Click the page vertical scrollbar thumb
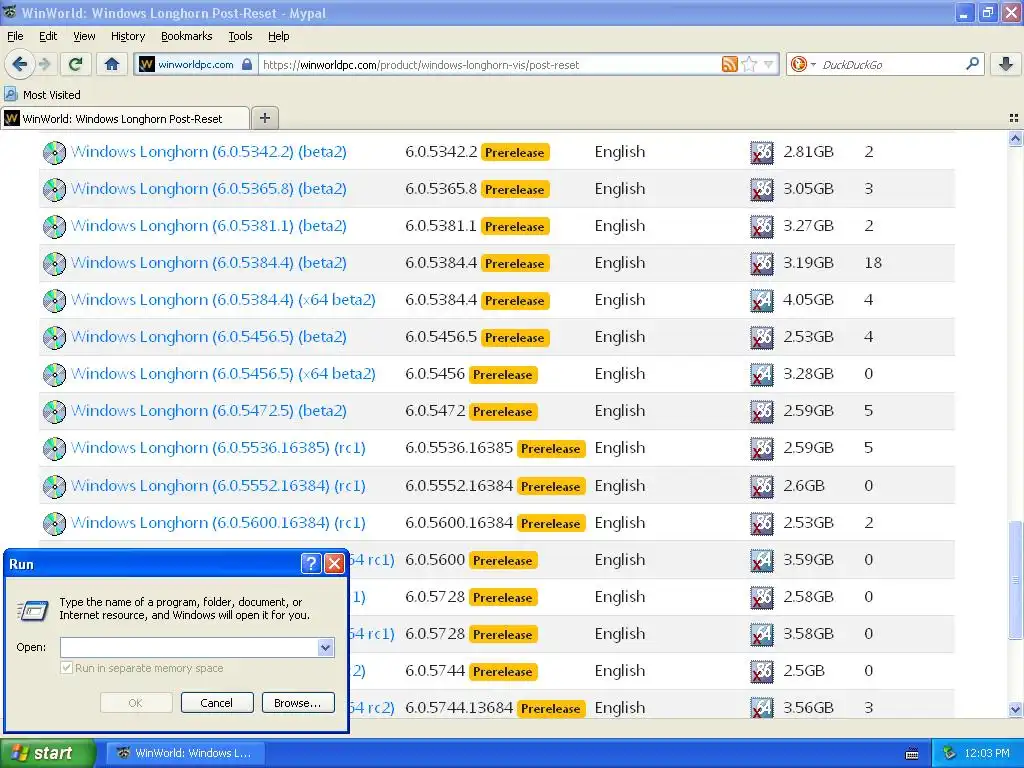 coord(1015,580)
